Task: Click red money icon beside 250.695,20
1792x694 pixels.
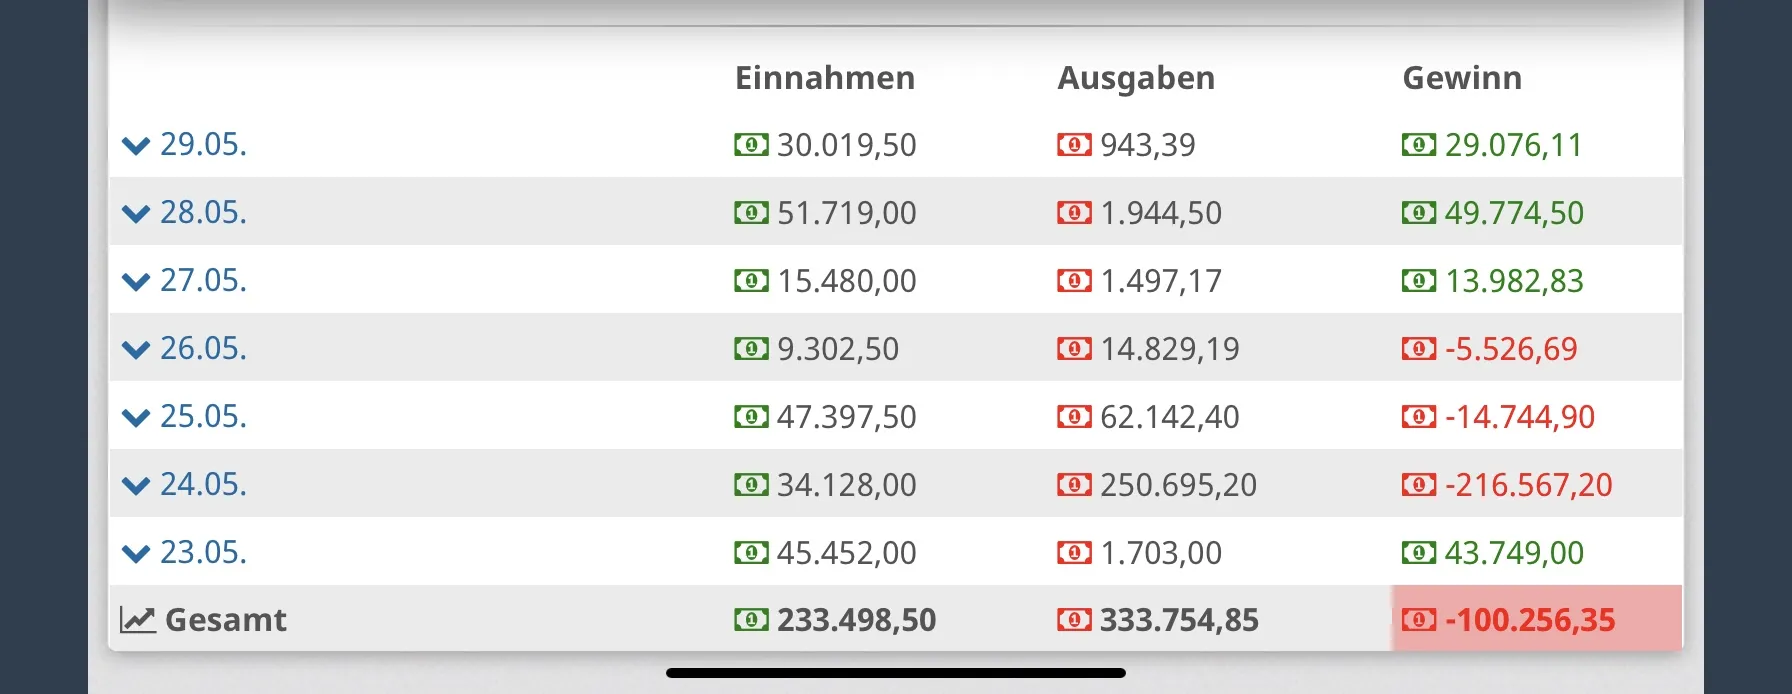Action: pyautogui.click(x=1074, y=485)
